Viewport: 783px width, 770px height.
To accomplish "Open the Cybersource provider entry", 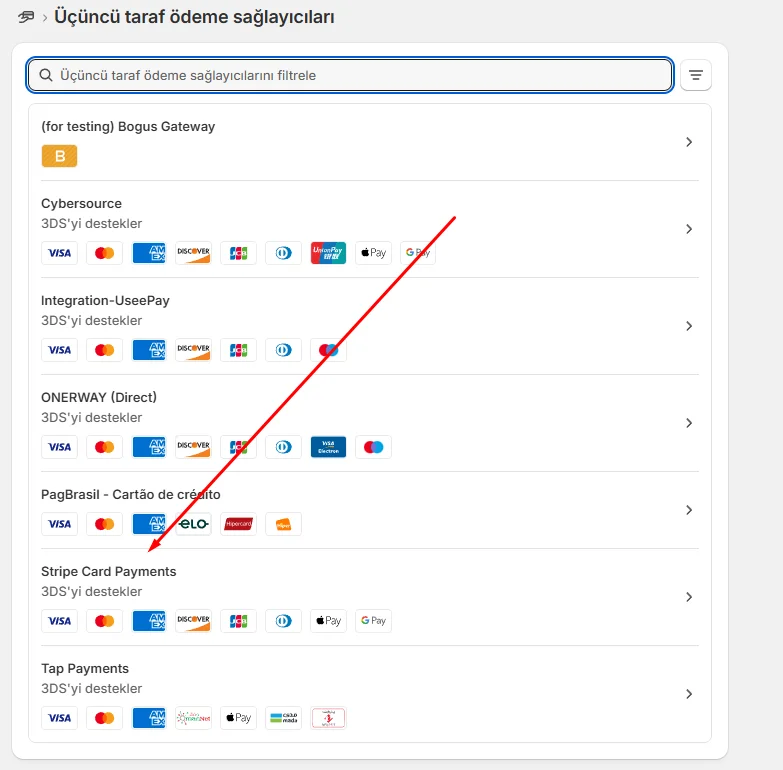I will (x=370, y=229).
